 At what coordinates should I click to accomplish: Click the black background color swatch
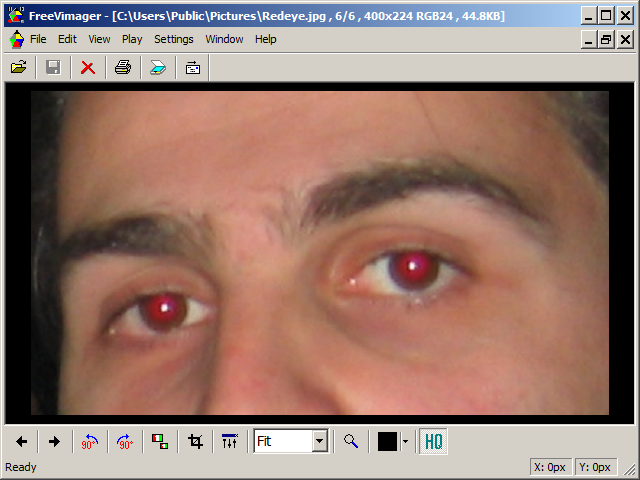[387, 441]
